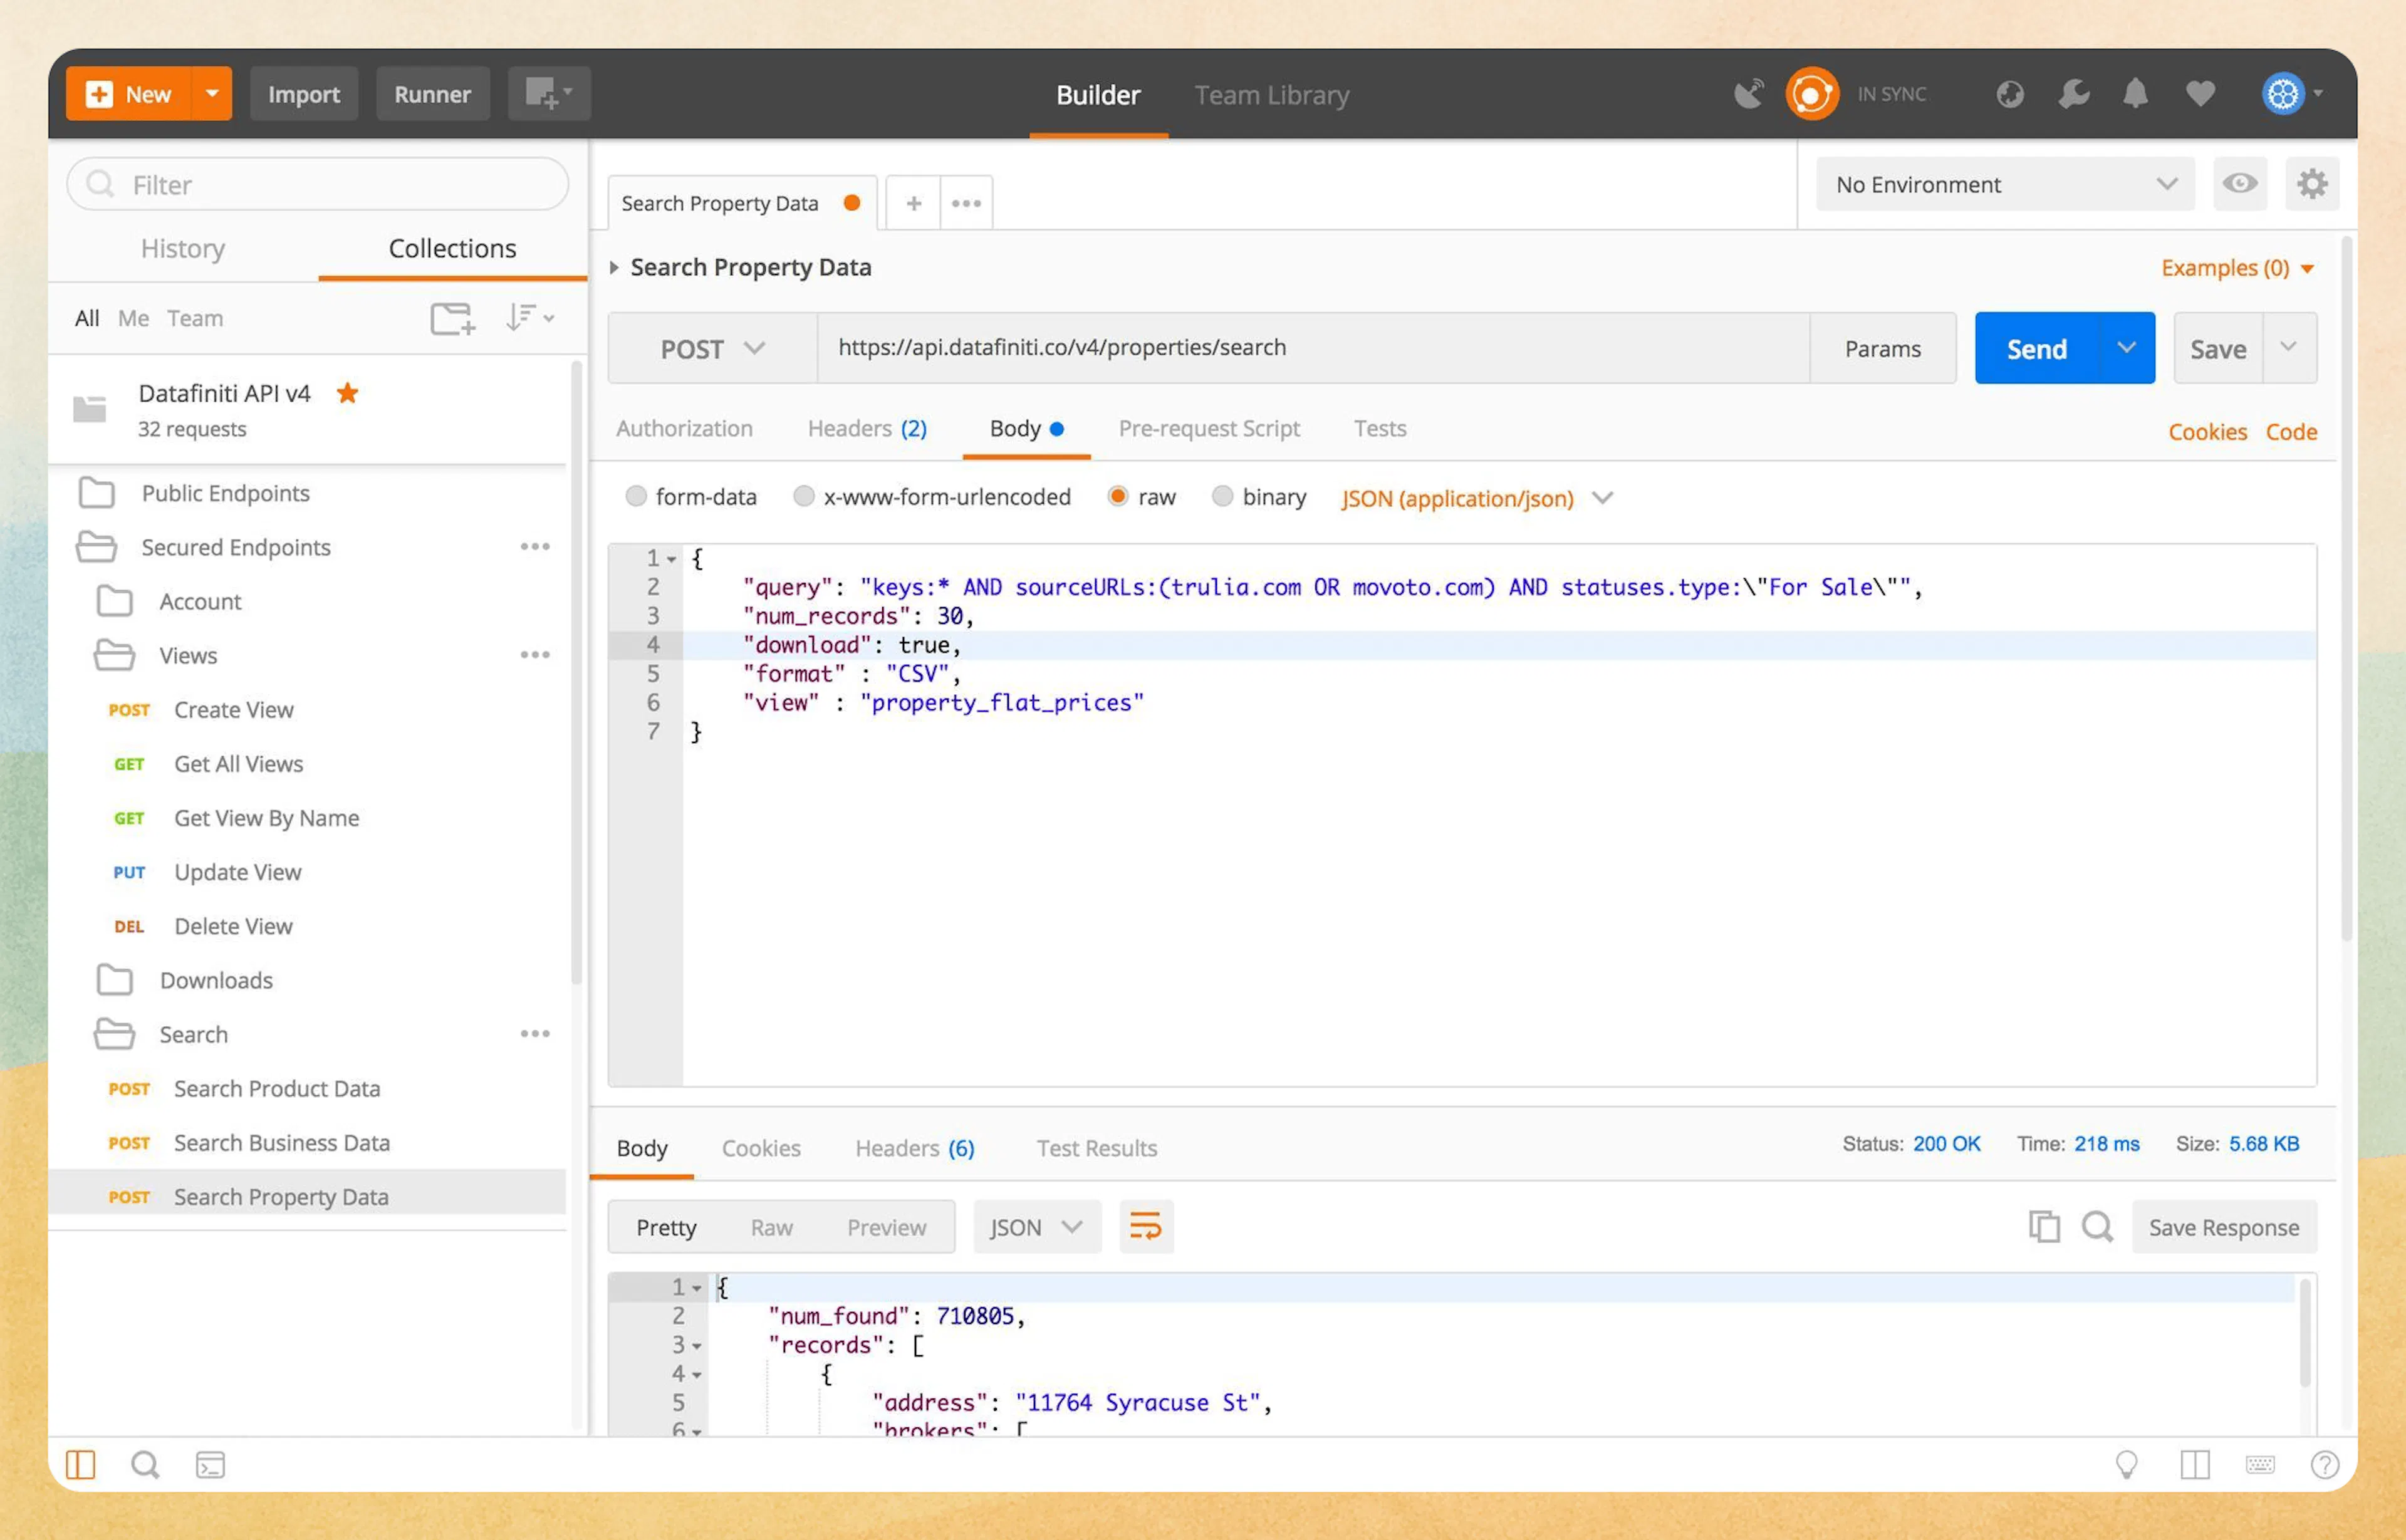Click the Send button

click(x=2036, y=348)
